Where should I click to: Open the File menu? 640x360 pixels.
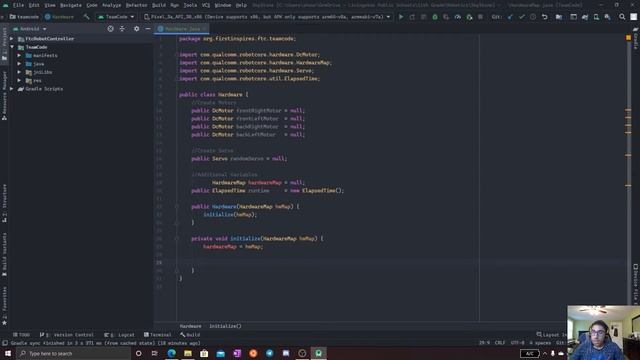pyautogui.click(x=18, y=5)
